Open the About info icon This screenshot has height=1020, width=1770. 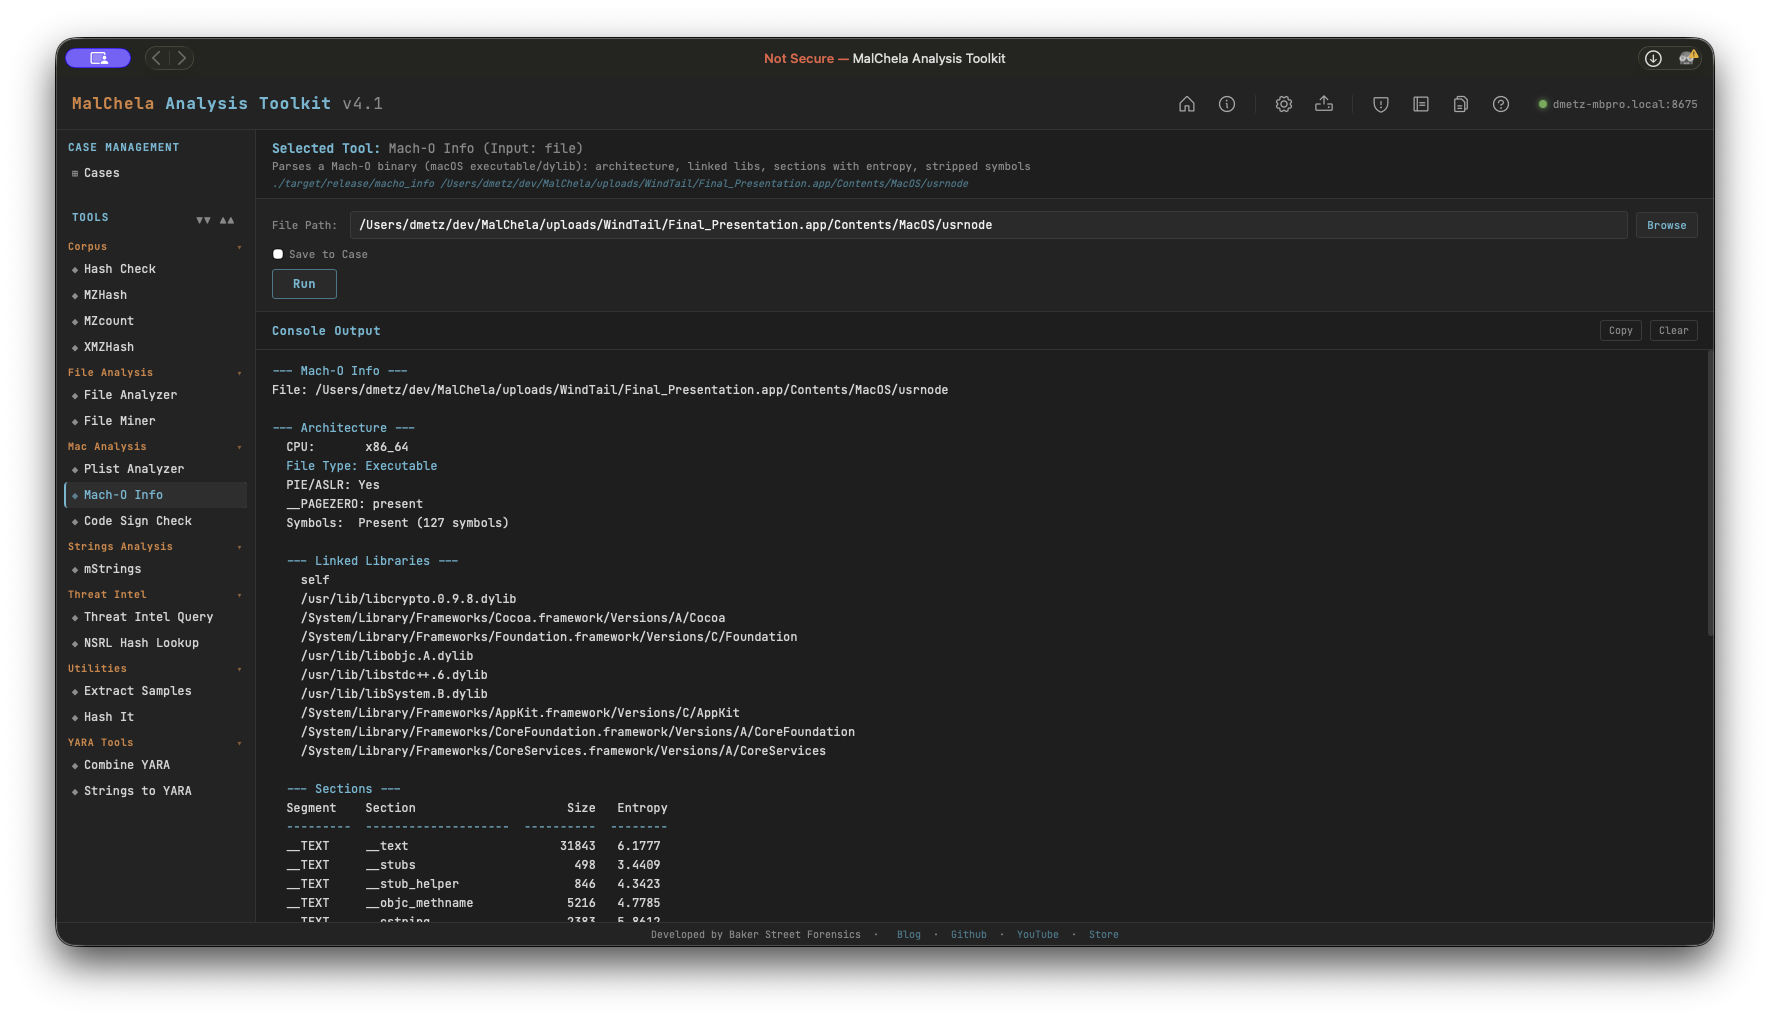point(1227,104)
